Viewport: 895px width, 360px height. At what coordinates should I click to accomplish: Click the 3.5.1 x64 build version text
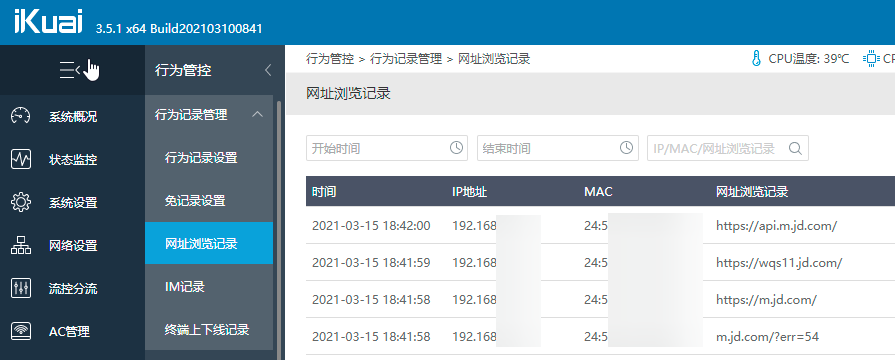(179, 29)
